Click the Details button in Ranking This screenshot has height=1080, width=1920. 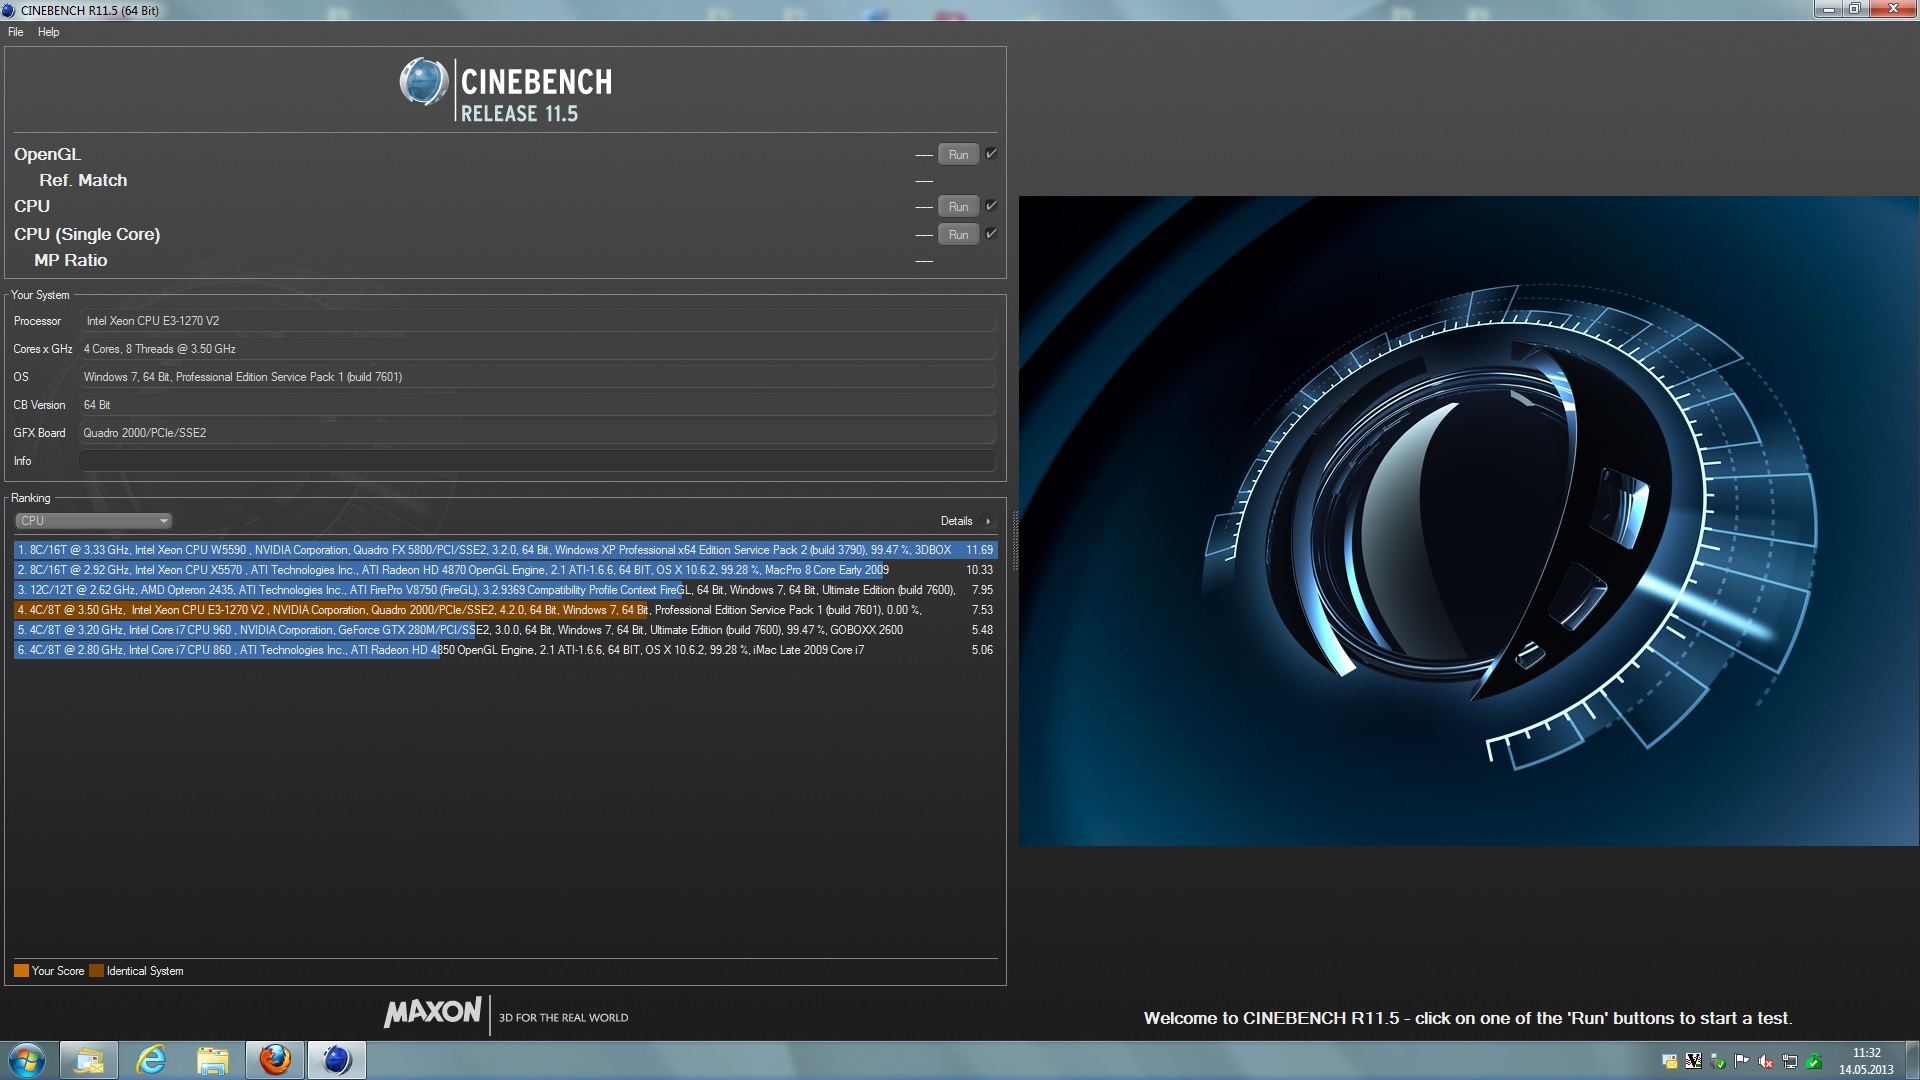click(956, 521)
